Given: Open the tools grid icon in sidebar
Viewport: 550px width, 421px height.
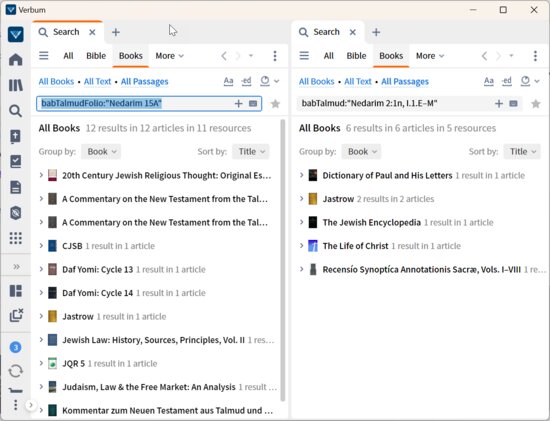Looking at the screenshot, I should [16, 238].
